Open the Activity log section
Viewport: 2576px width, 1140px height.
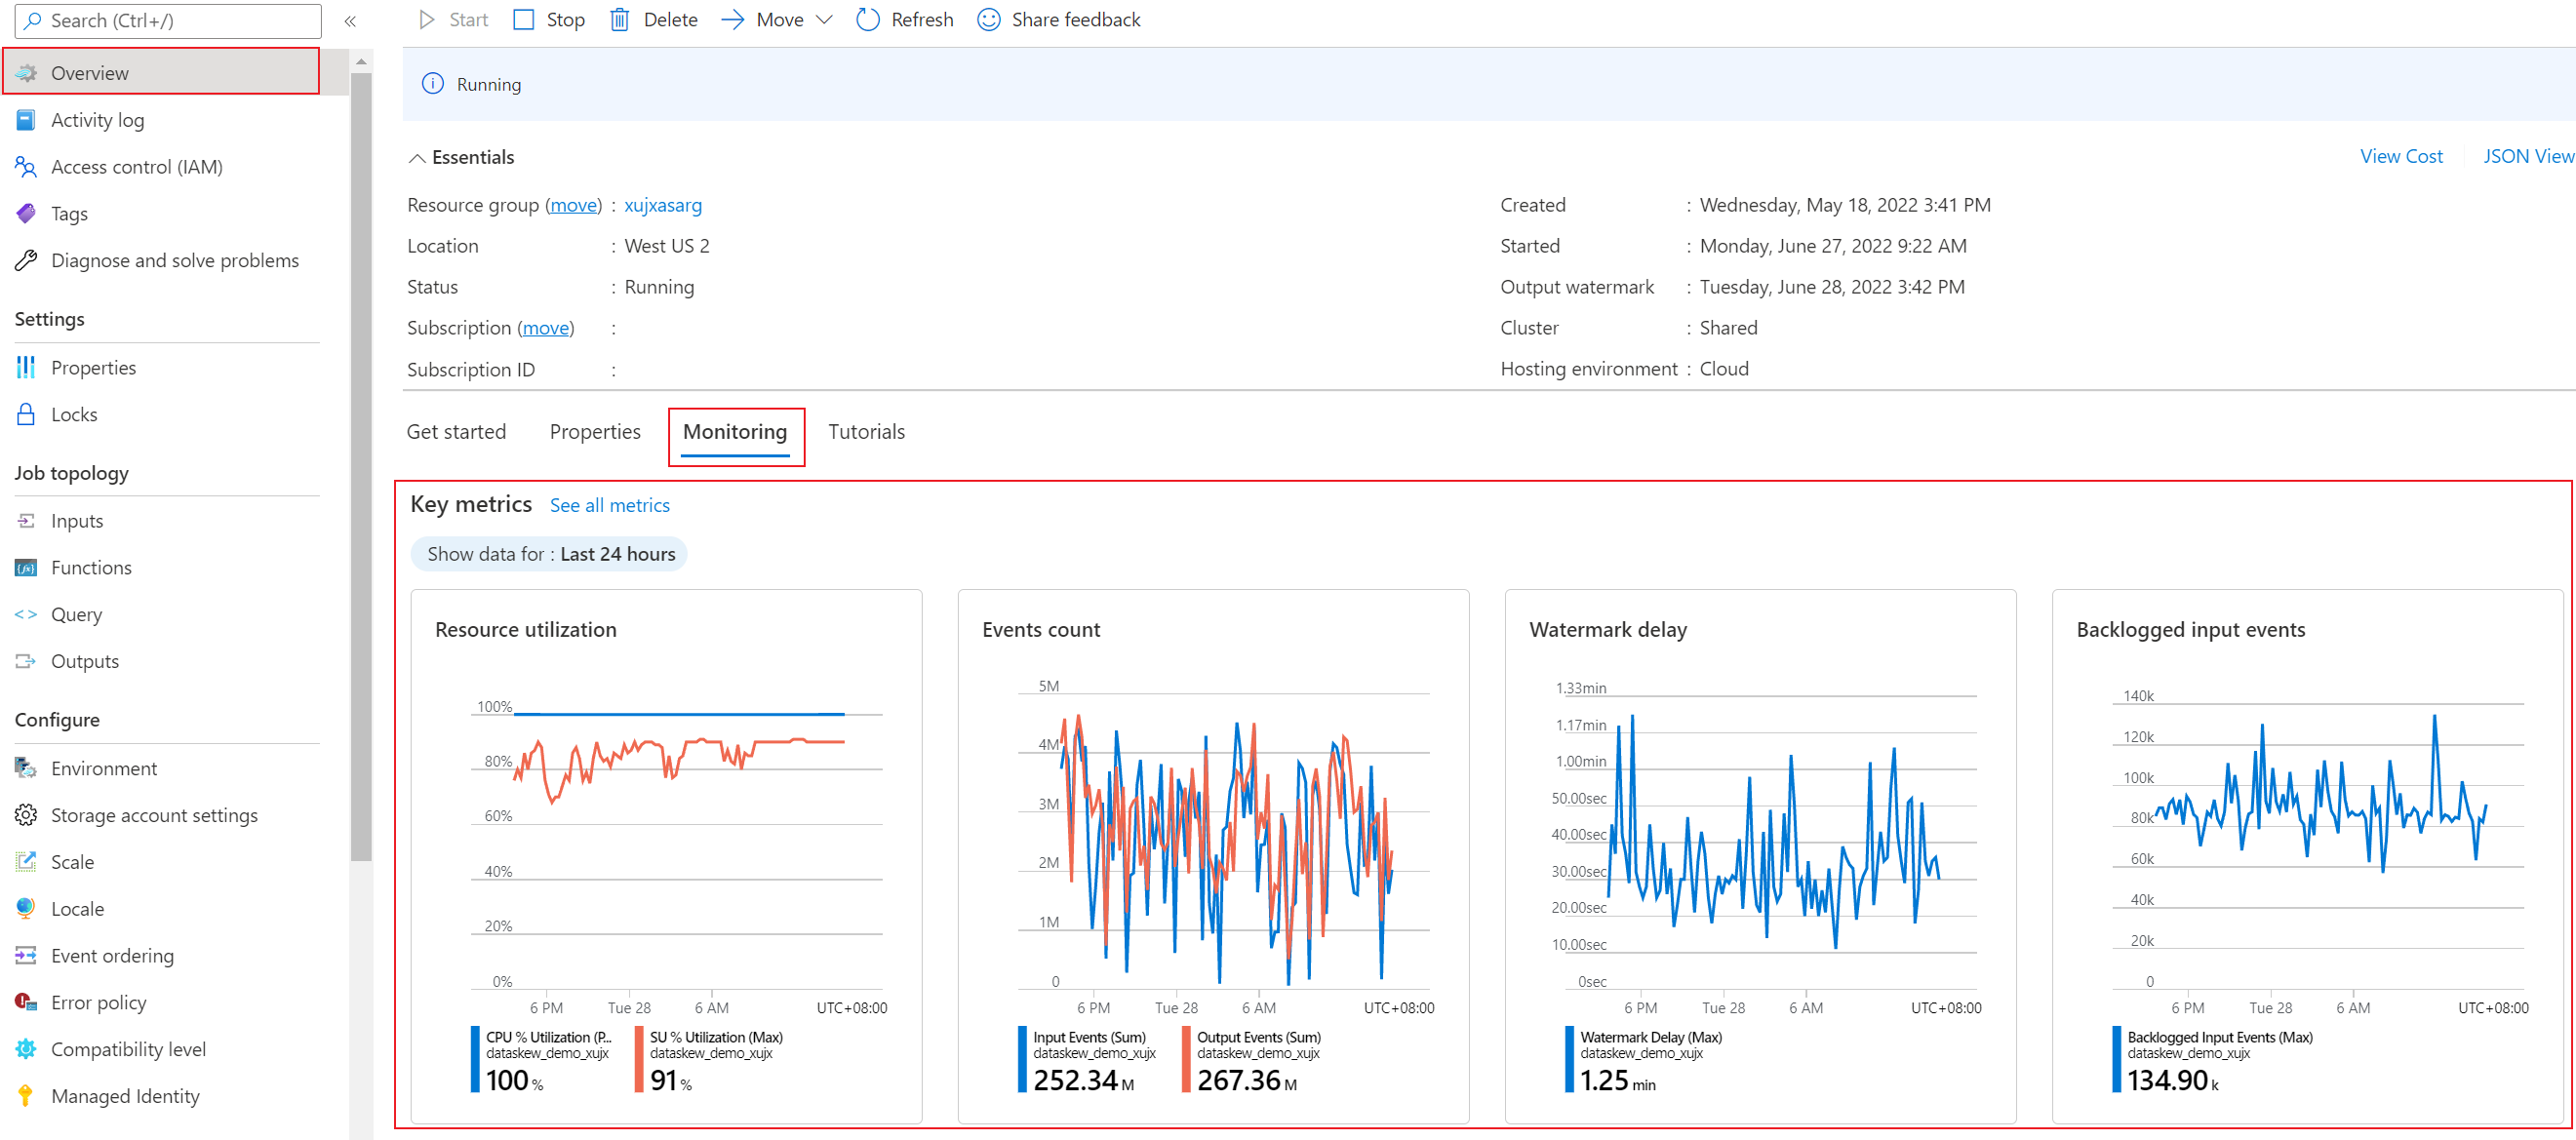(96, 119)
